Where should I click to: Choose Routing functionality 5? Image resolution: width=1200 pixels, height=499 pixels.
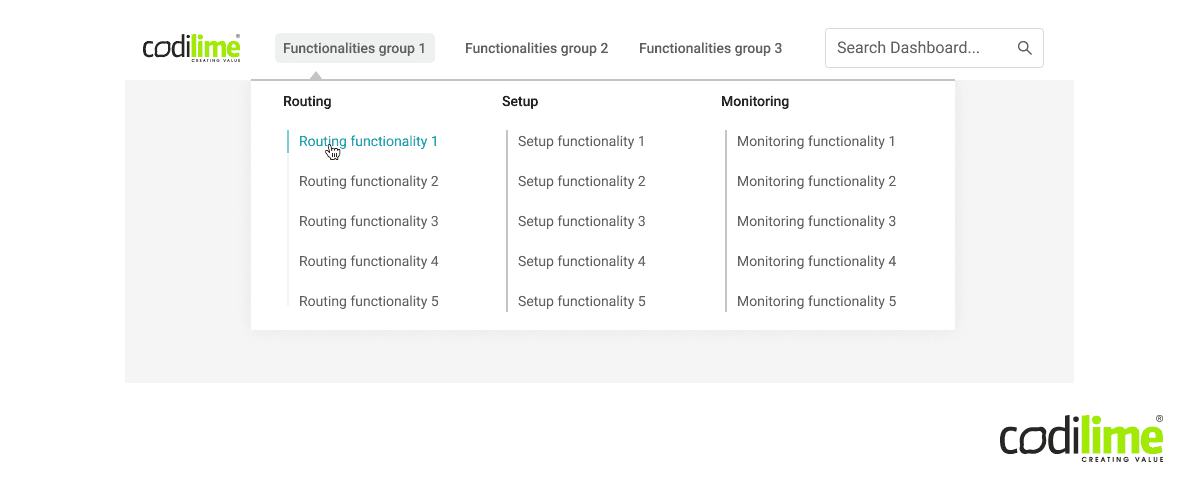(x=368, y=302)
